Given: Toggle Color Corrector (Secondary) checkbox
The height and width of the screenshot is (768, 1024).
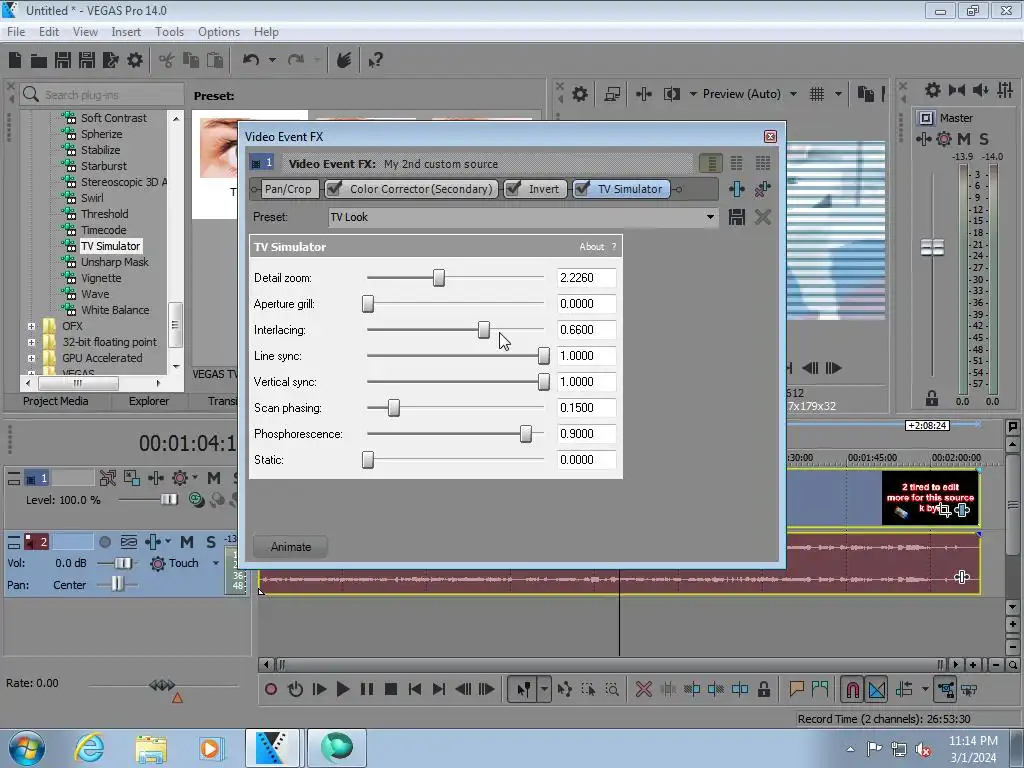Looking at the screenshot, I should pyautogui.click(x=334, y=189).
